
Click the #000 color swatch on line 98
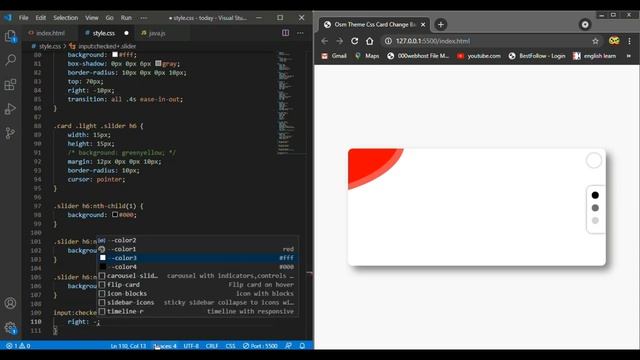pyautogui.click(x=115, y=215)
